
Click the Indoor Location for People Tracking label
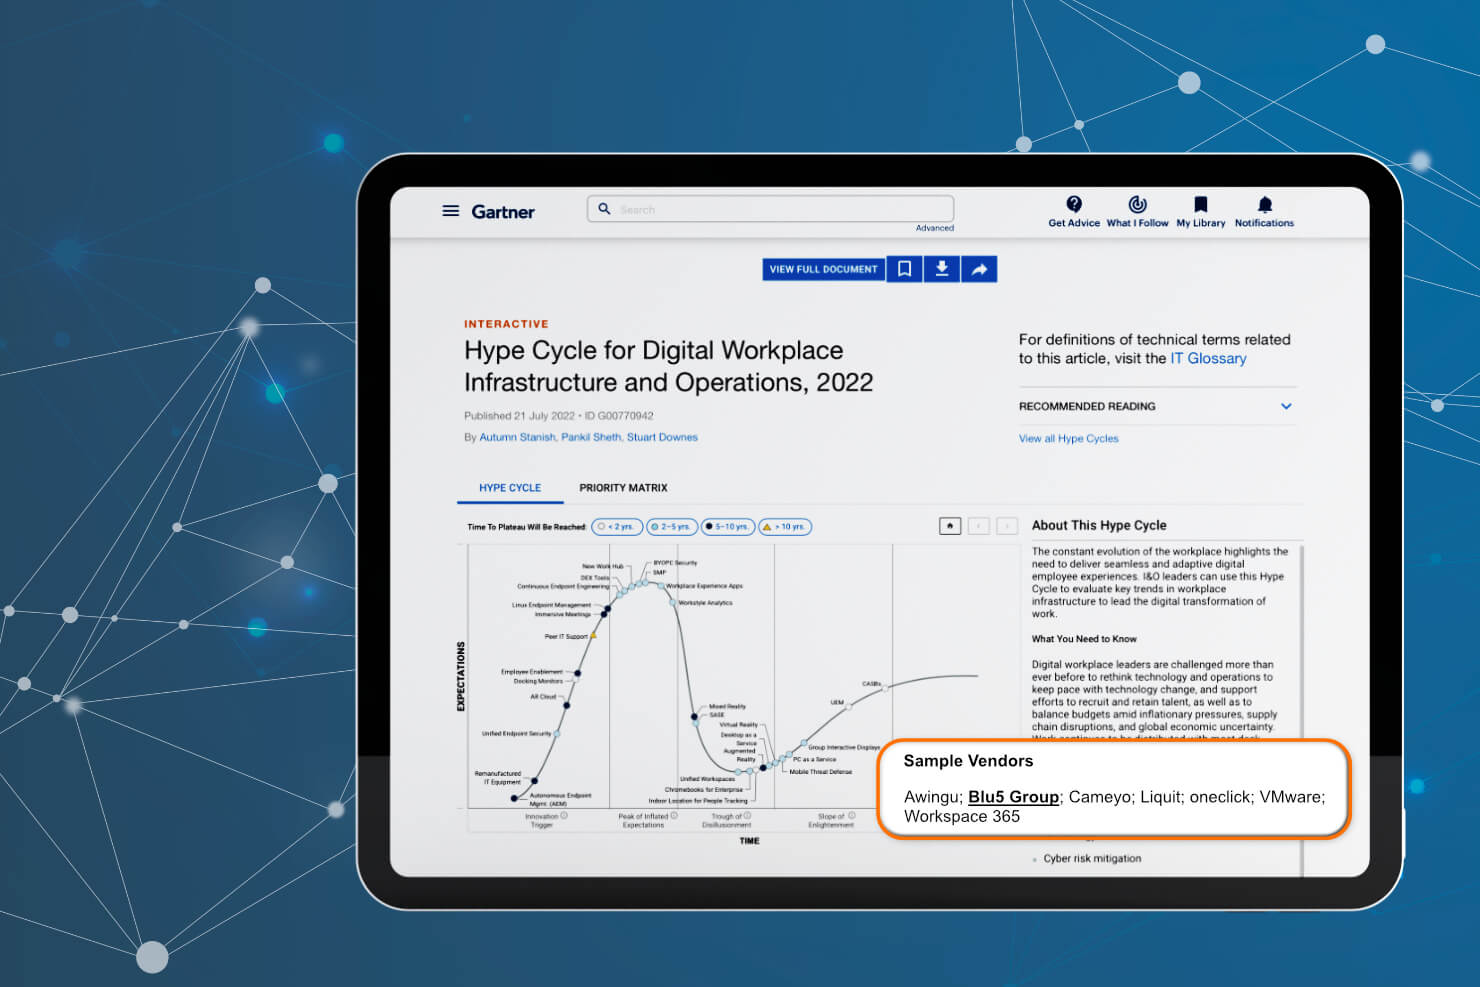point(698,801)
